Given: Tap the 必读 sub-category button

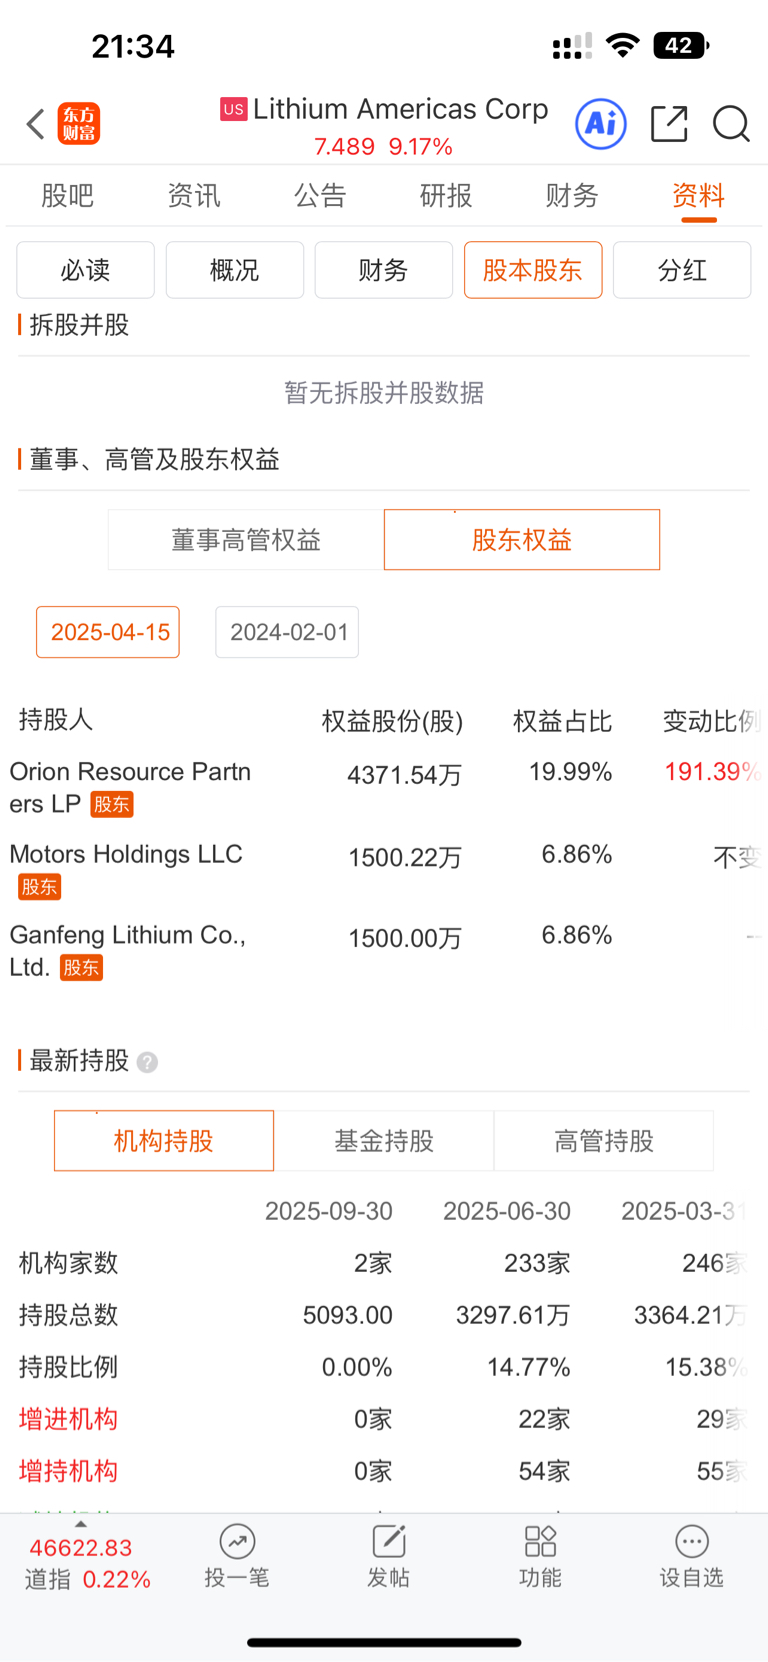Looking at the screenshot, I should [86, 270].
